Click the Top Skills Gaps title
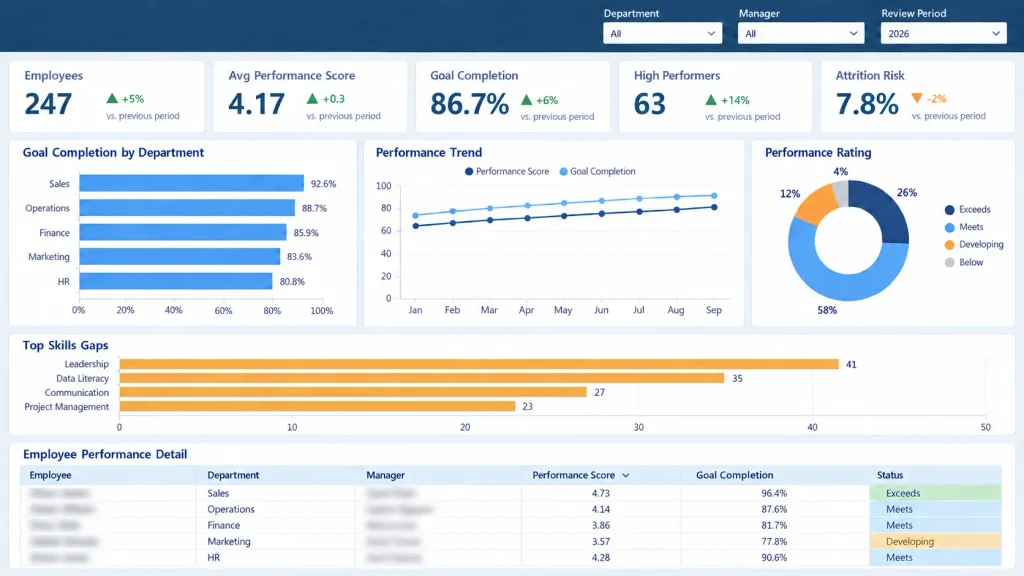The width and height of the screenshot is (1024, 576). [x=65, y=345]
